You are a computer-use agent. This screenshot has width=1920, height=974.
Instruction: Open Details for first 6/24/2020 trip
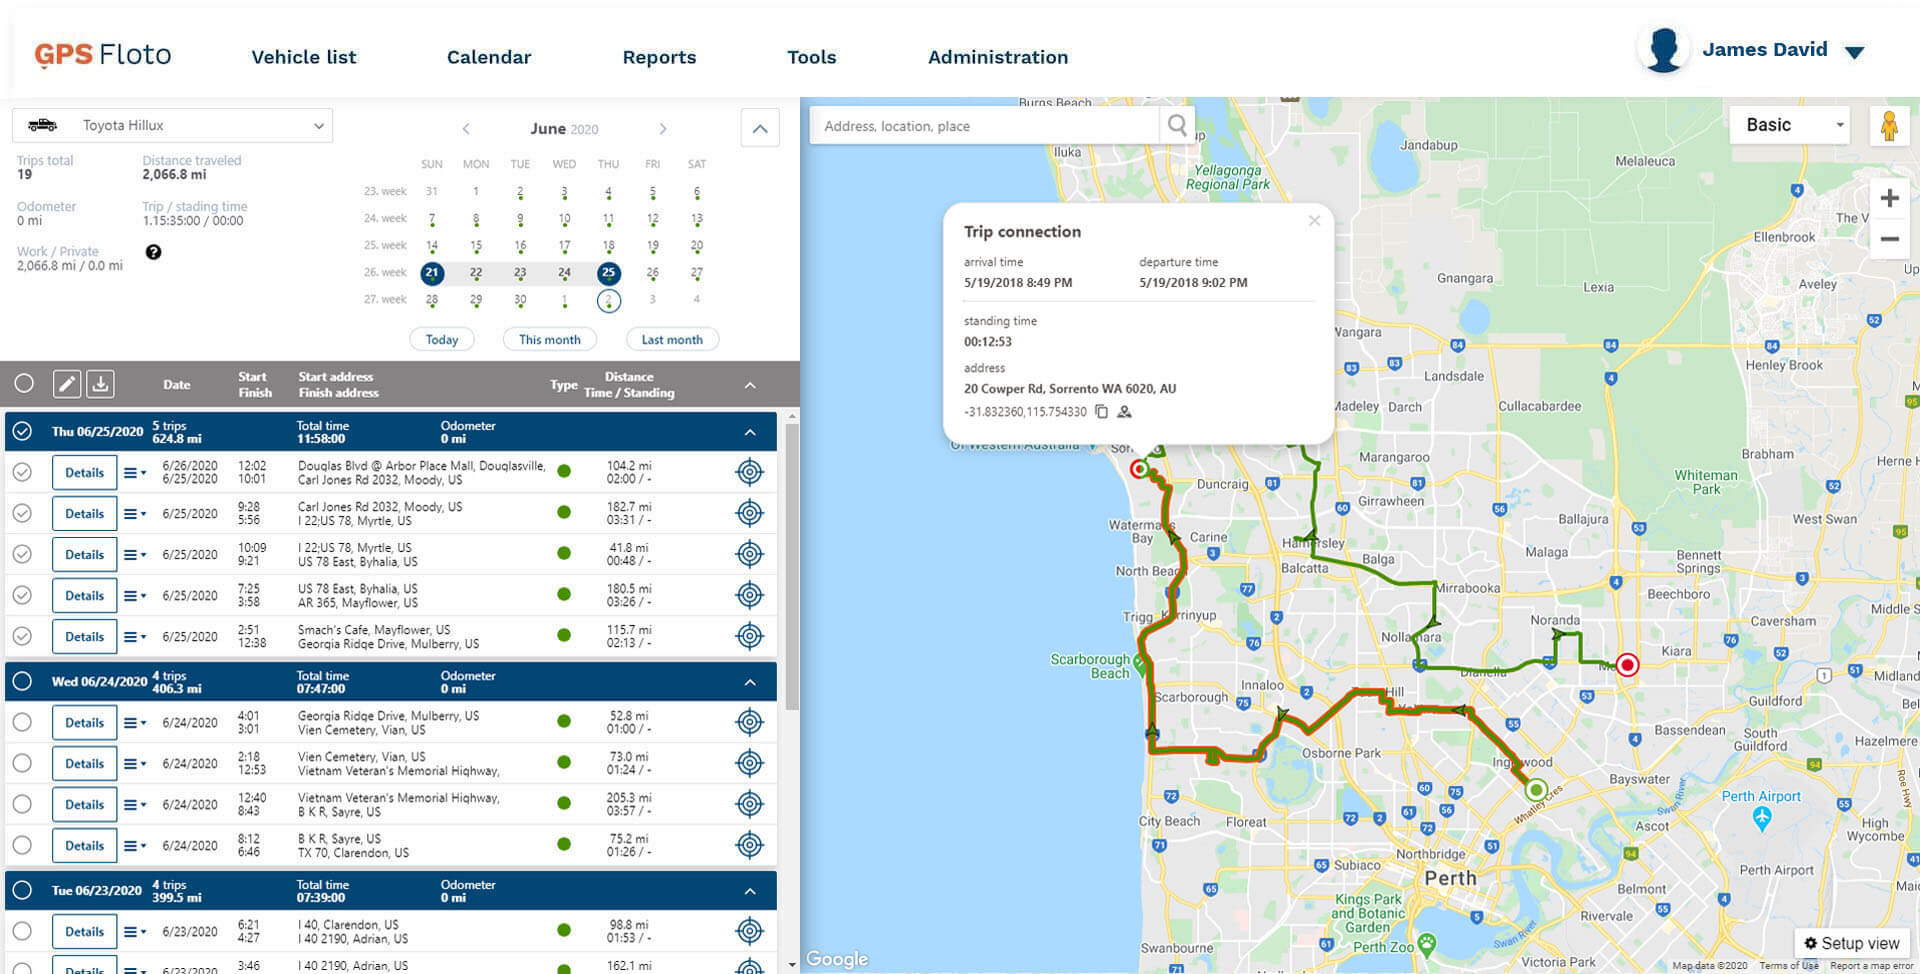tap(84, 723)
